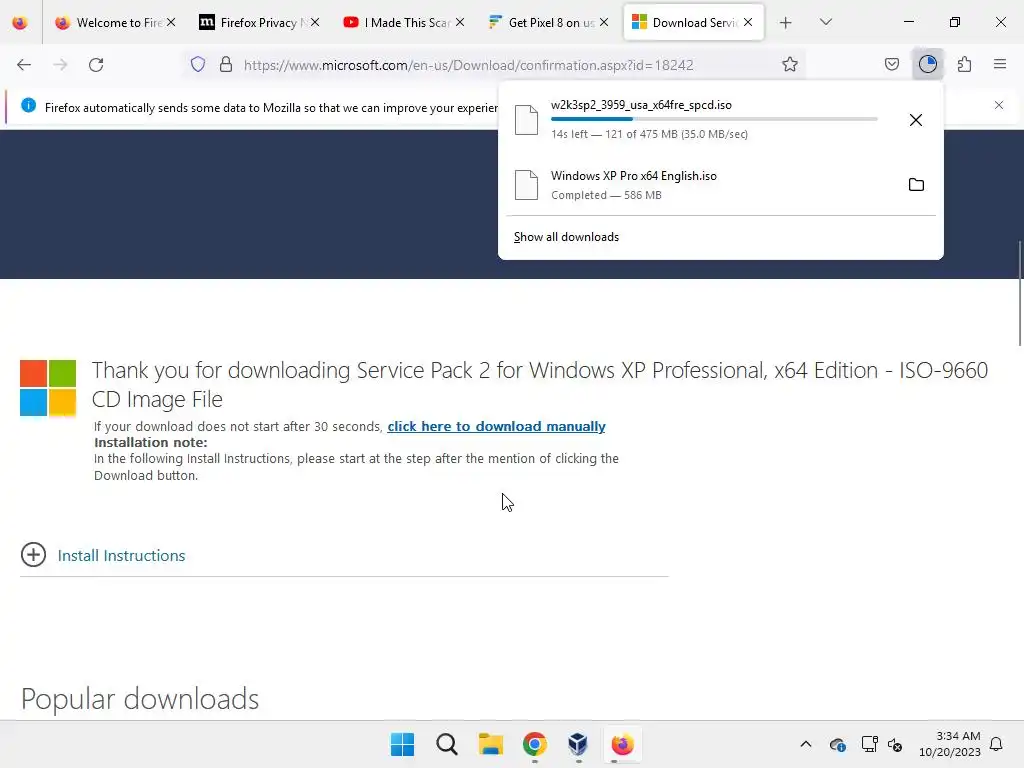The image size is (1024, 768).
Task: Click the Windows XP Pro file icon
Action: coord(526,185)
